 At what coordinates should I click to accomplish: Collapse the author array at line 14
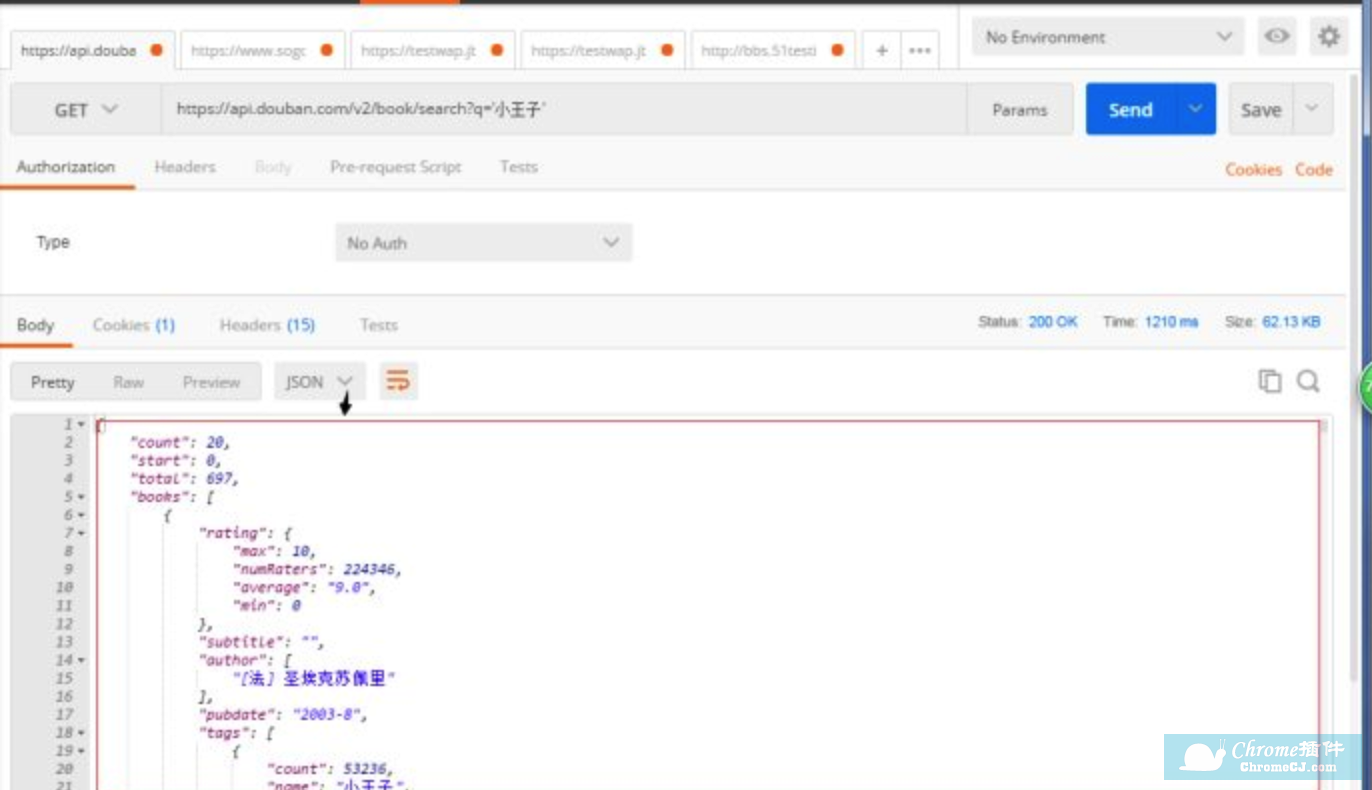point(81,660)
